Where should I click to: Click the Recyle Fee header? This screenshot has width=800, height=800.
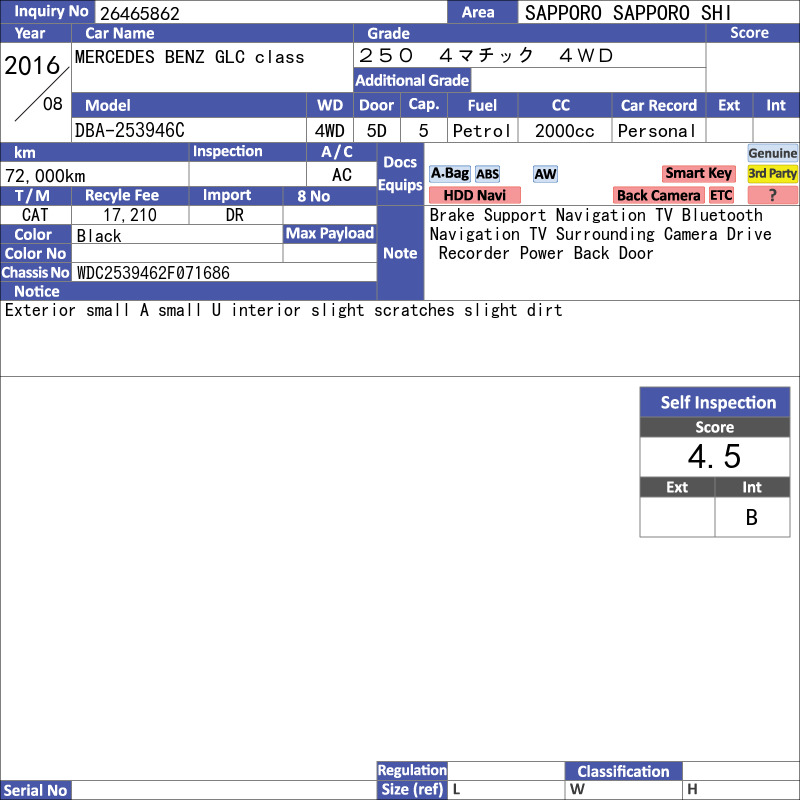[x=130, y=195]
